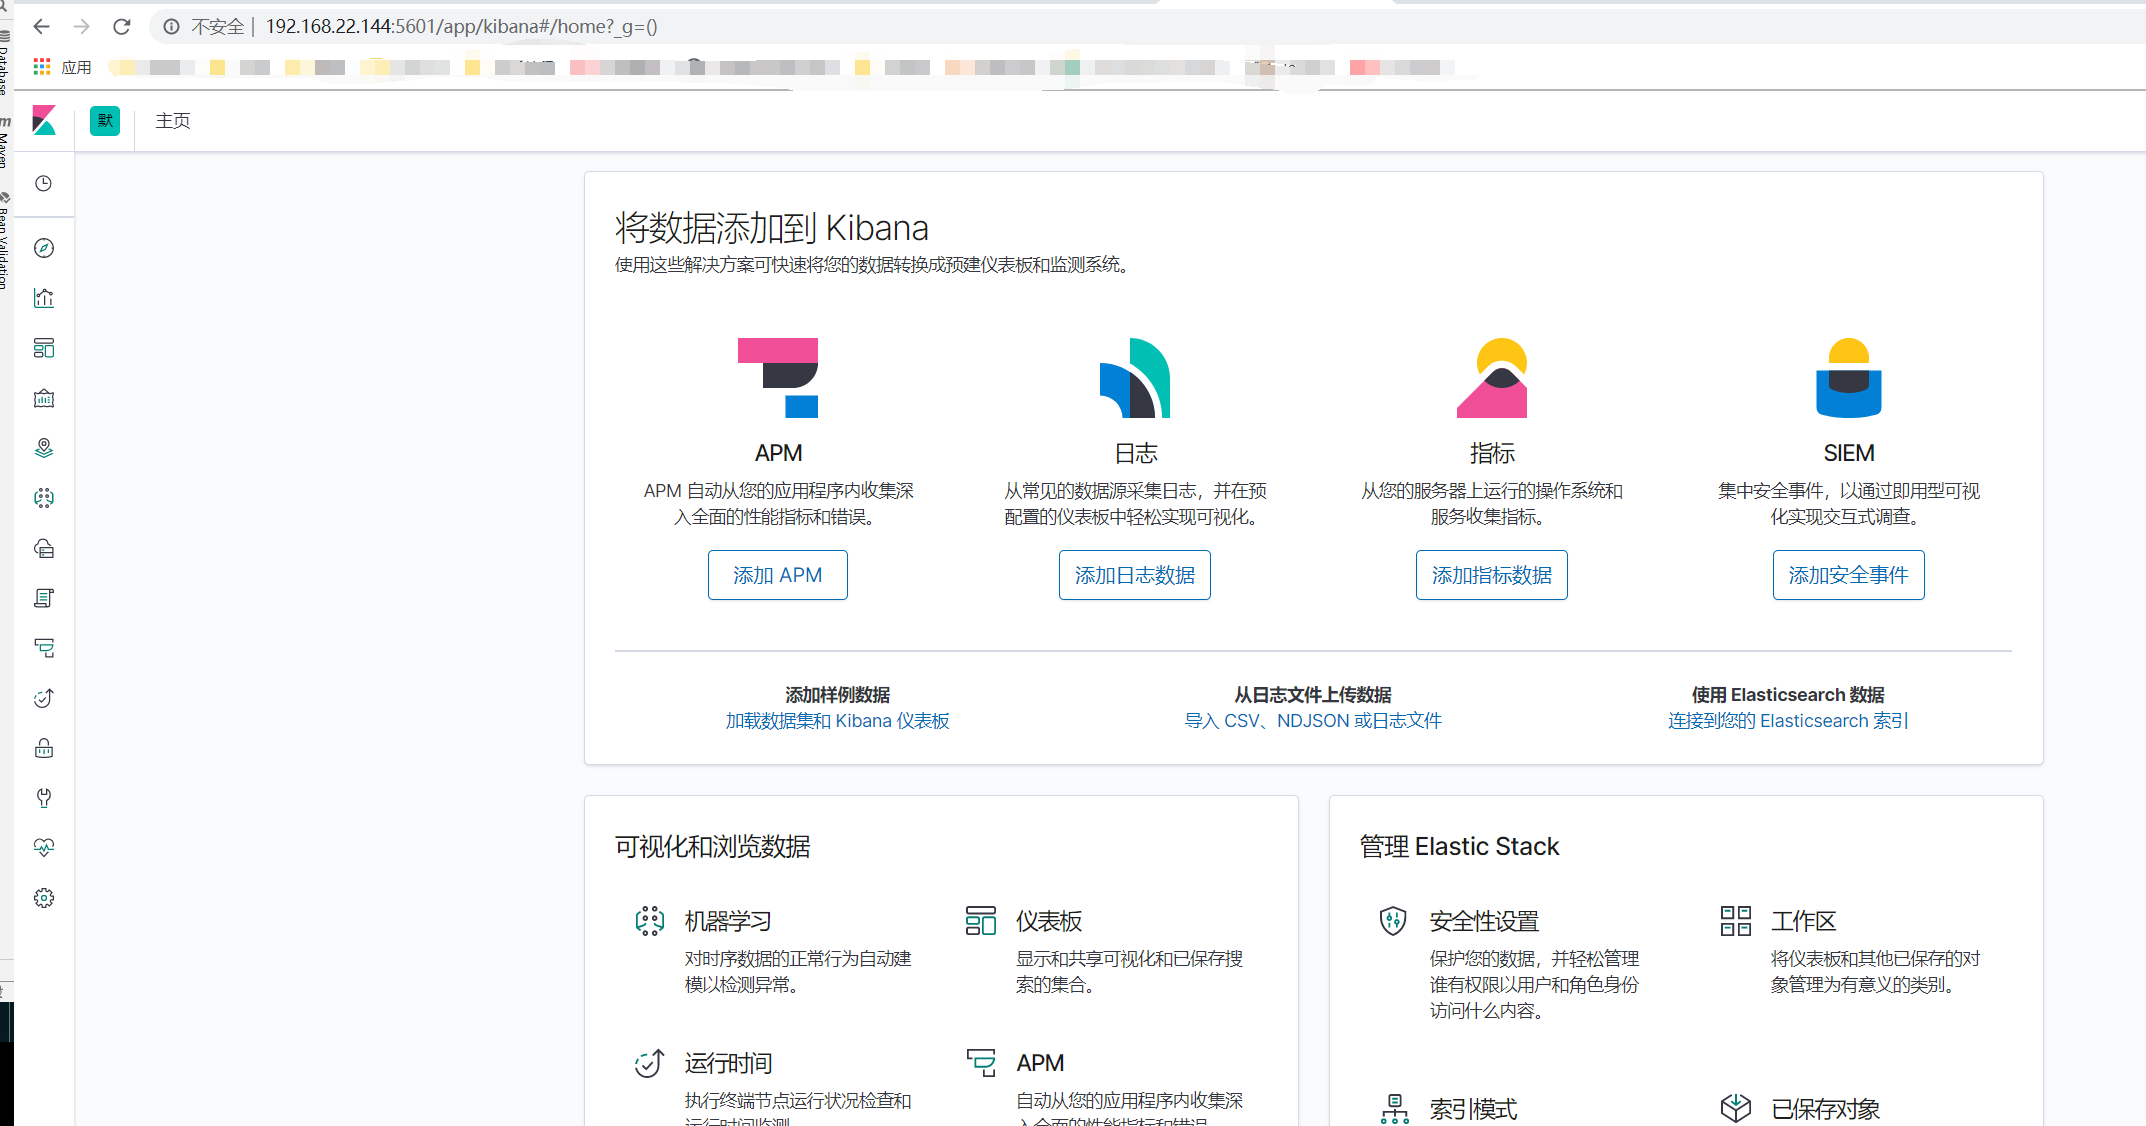
Task: Click the 添加安全事件 button
Action: (x=1848, y=575)
